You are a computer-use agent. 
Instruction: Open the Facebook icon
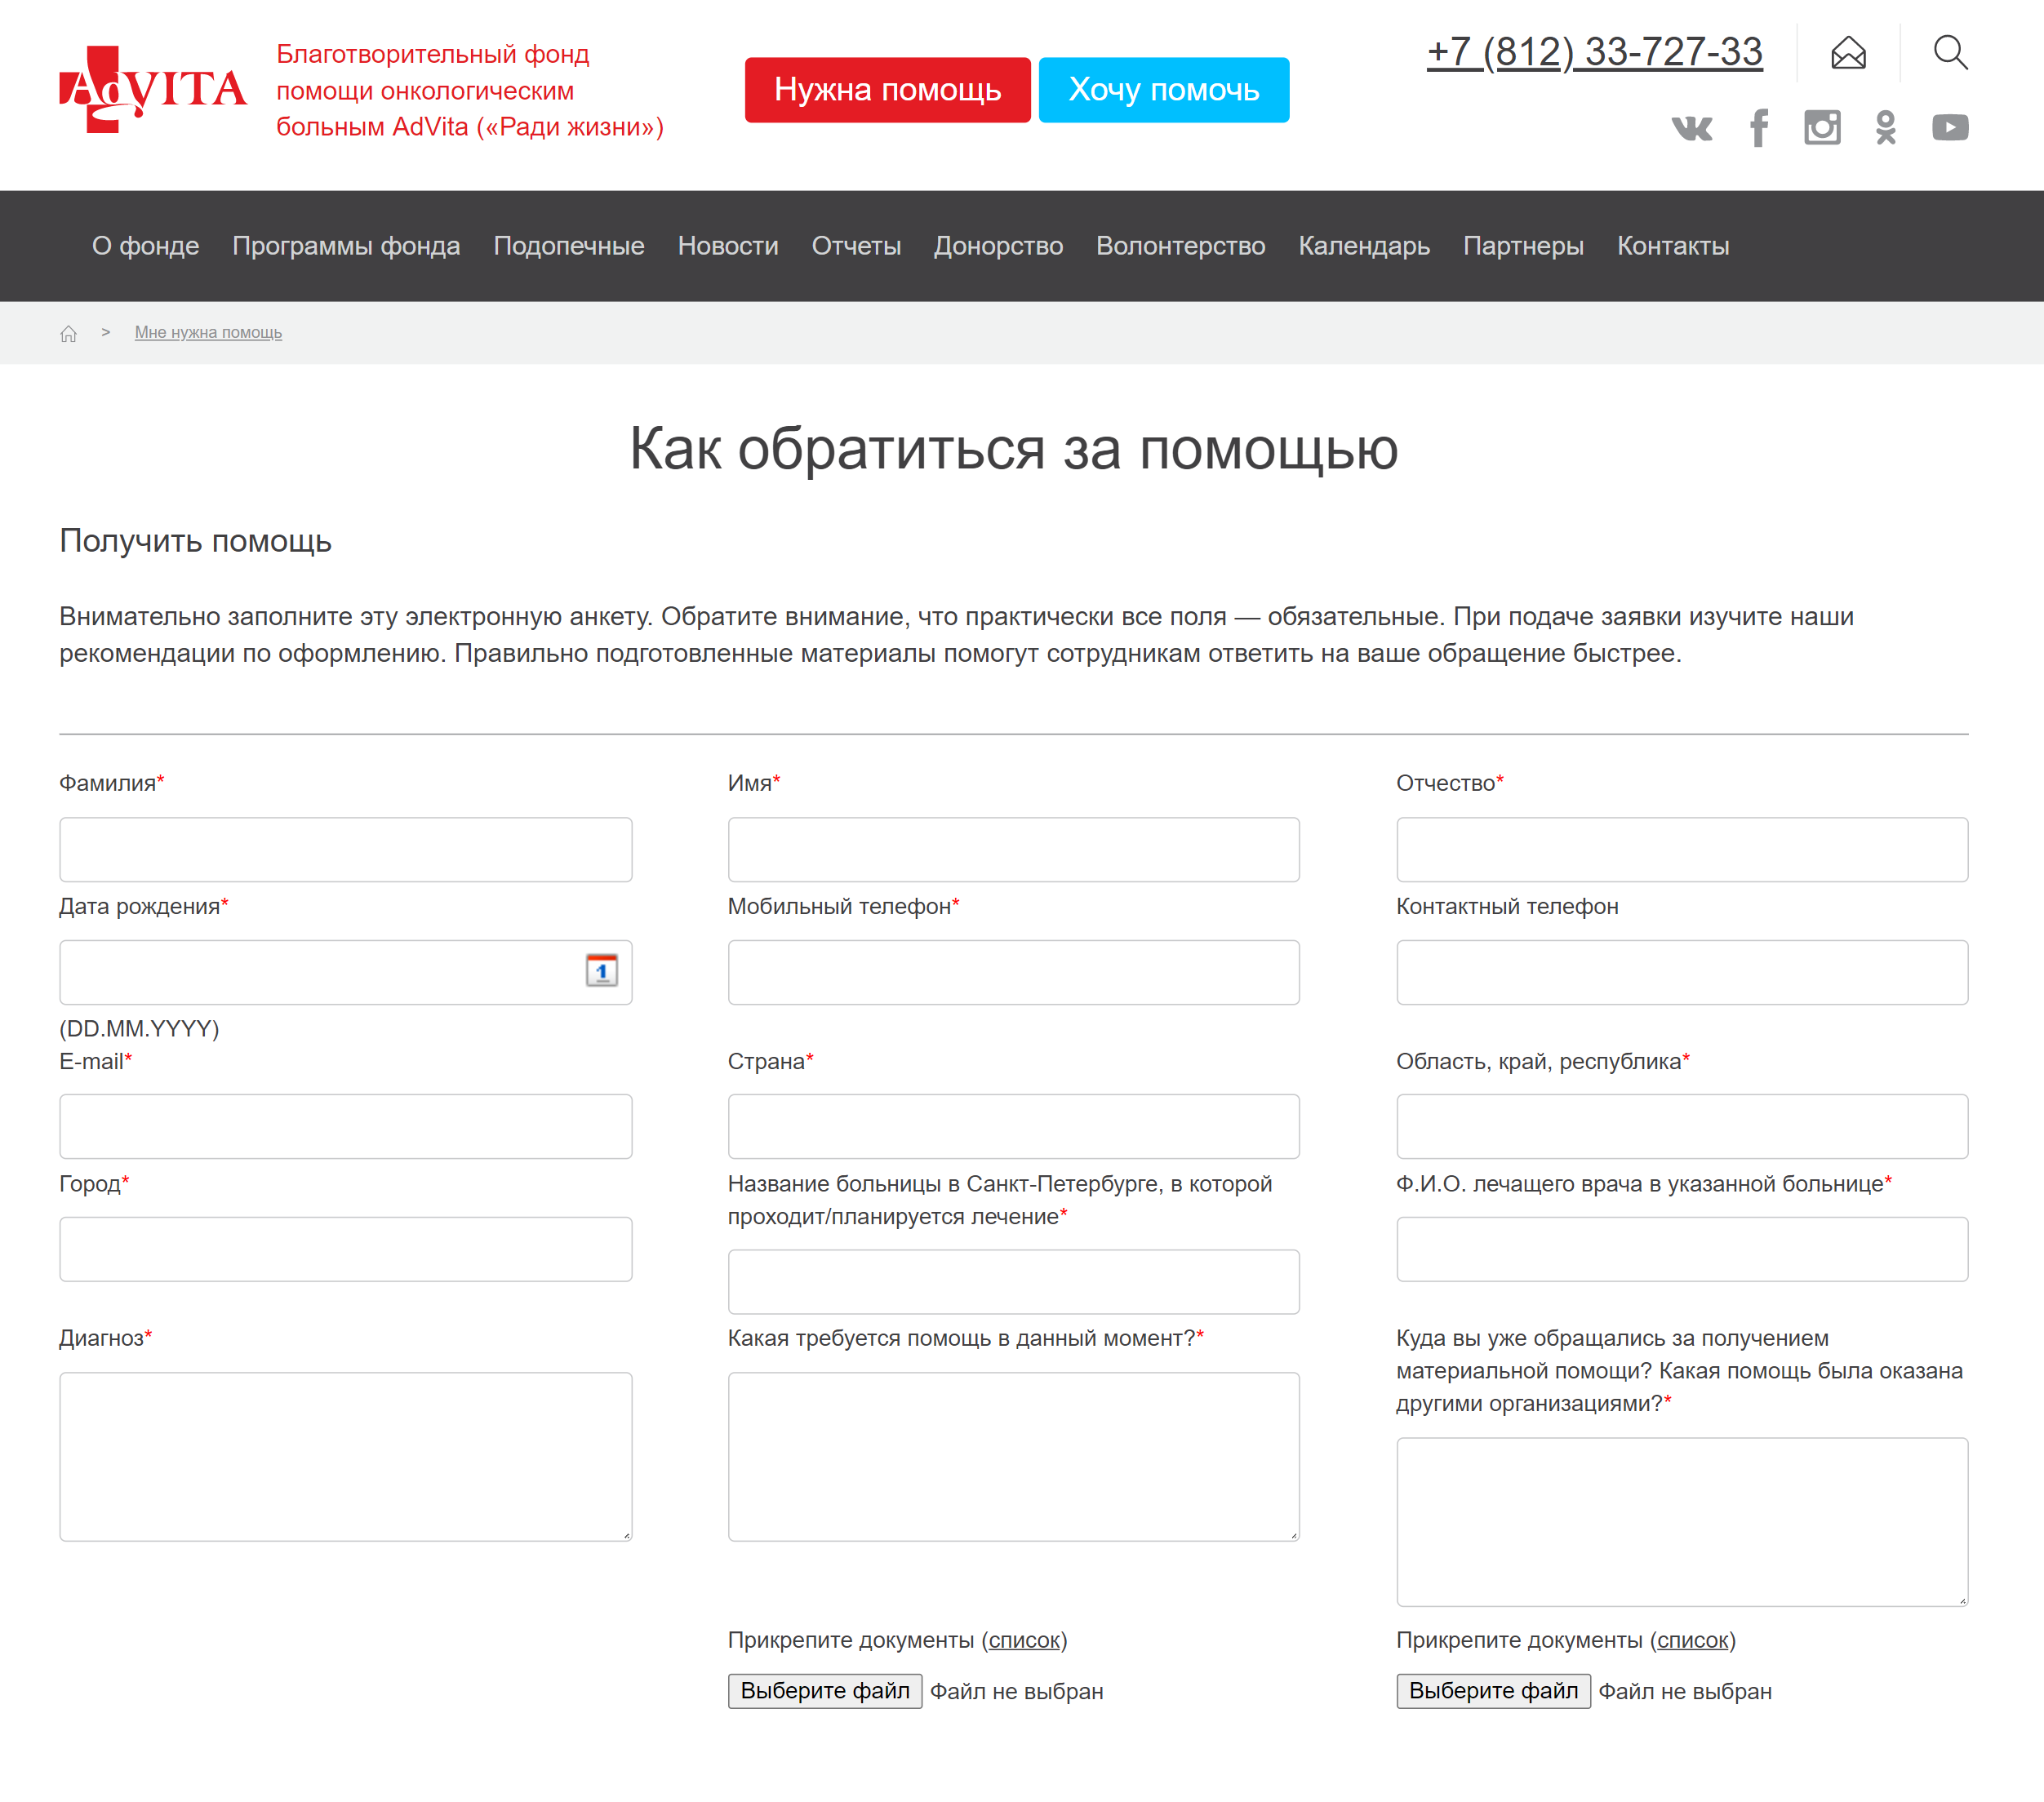click(x=1759, y=128)
